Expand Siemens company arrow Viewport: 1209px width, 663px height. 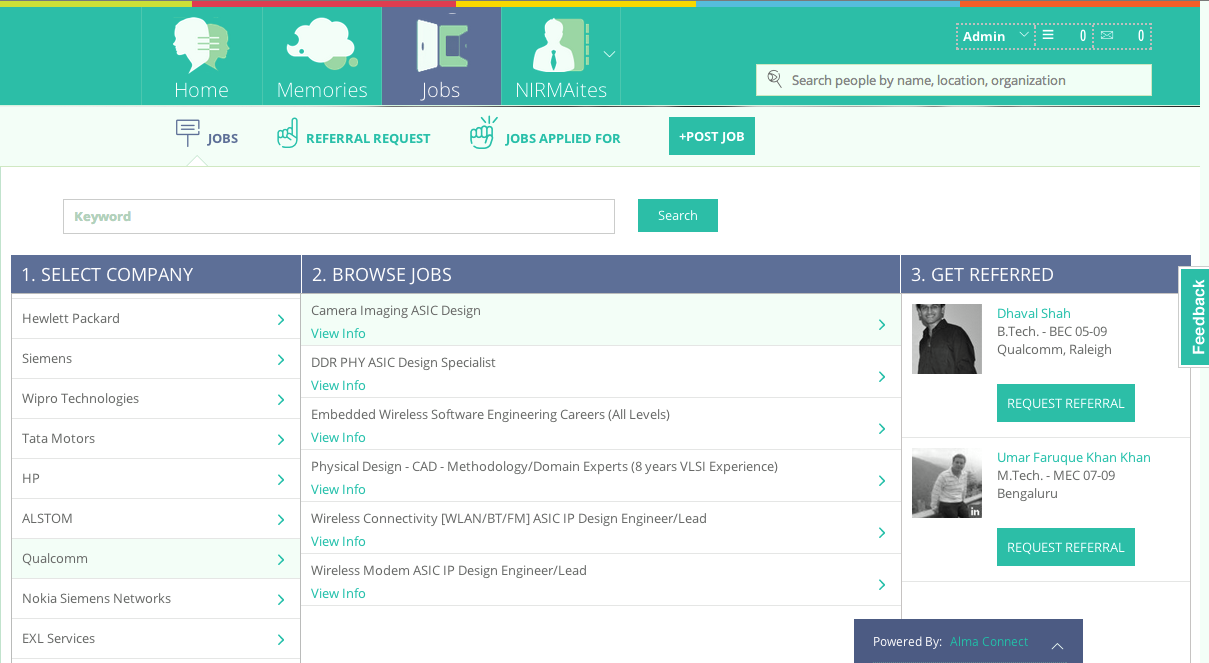(281, 360)
